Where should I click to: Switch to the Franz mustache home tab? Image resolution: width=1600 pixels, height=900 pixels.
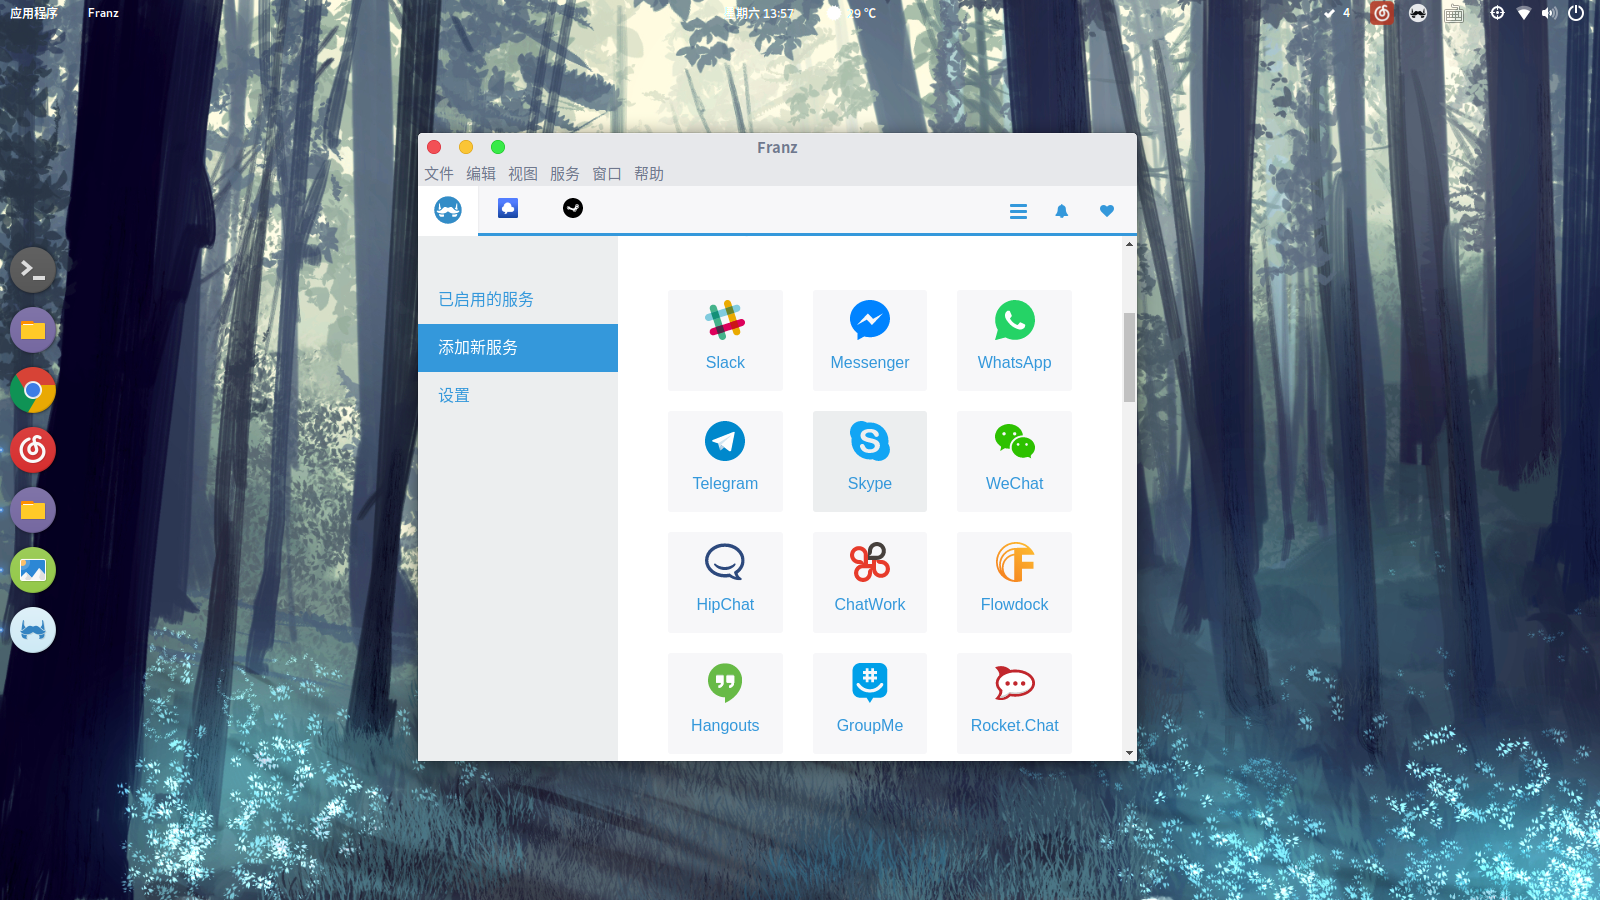pyautogui.click(x=448, y=210)
